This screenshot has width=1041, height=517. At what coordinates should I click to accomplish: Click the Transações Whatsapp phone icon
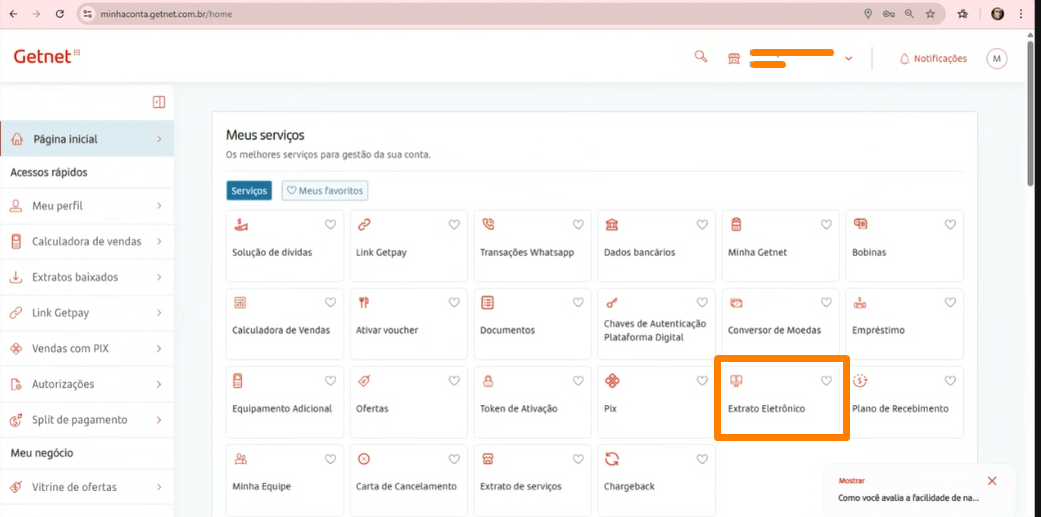pyautogui.click(x=488, y=224)
